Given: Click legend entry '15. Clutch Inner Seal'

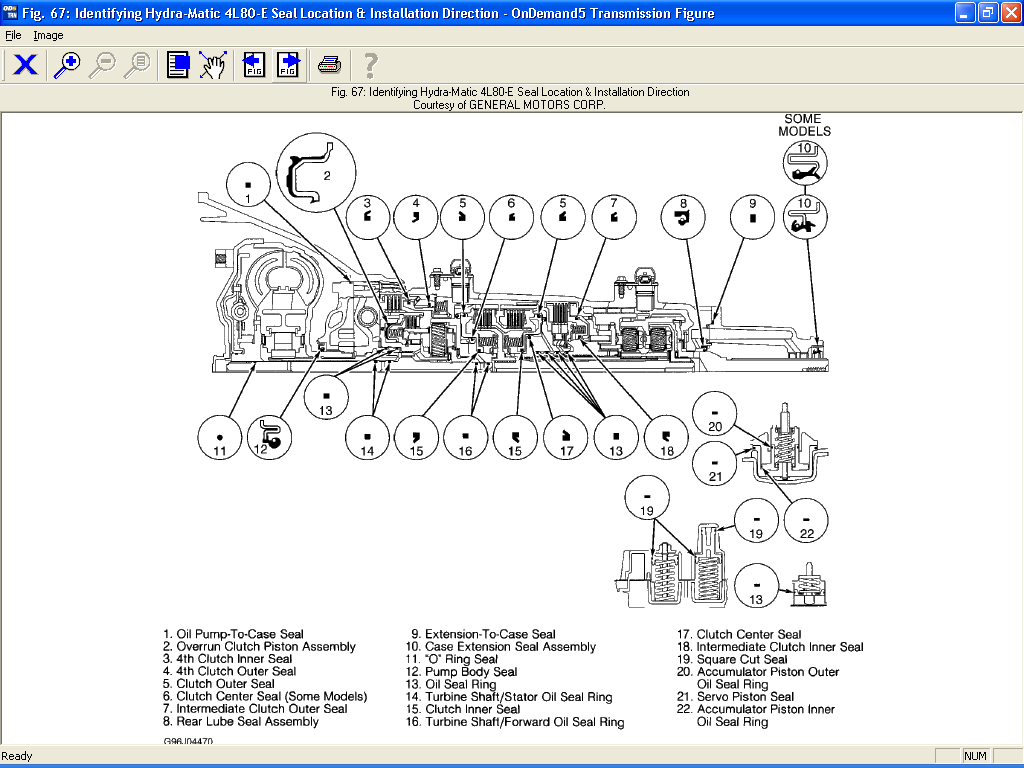Looking at the screenshot, I should [463, 709].
